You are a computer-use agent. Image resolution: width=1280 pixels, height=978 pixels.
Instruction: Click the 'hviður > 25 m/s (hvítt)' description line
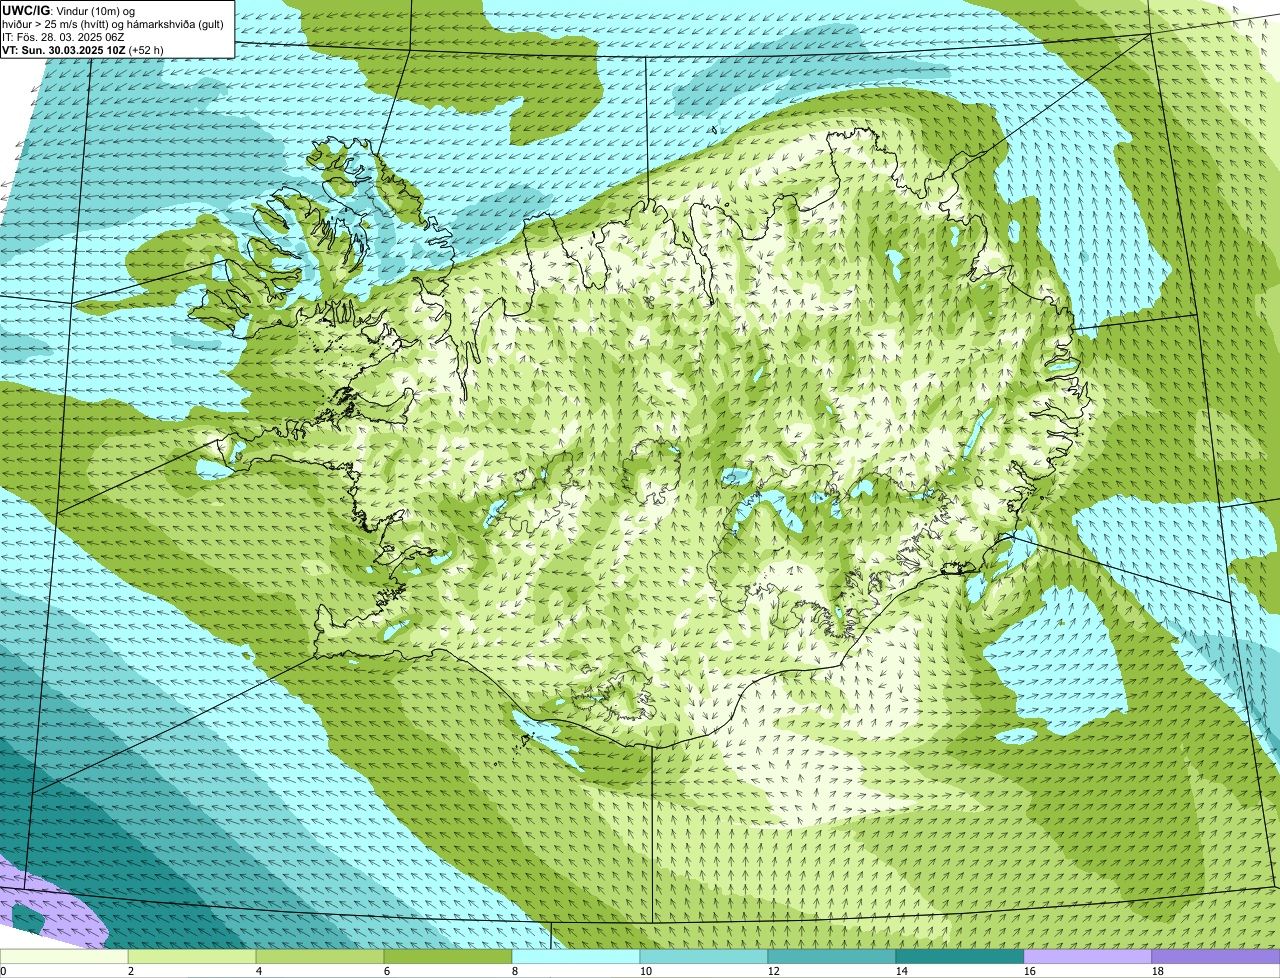tap(112, 24)
